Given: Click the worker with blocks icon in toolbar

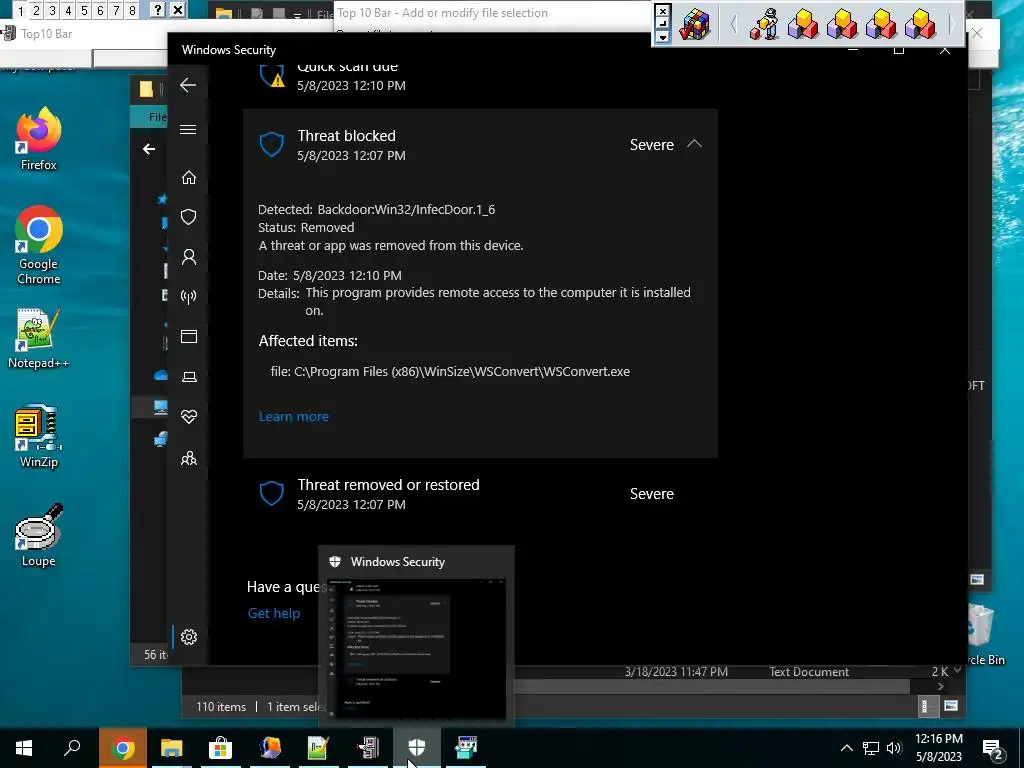Looking at the screenshot, I should click(764, 25).
